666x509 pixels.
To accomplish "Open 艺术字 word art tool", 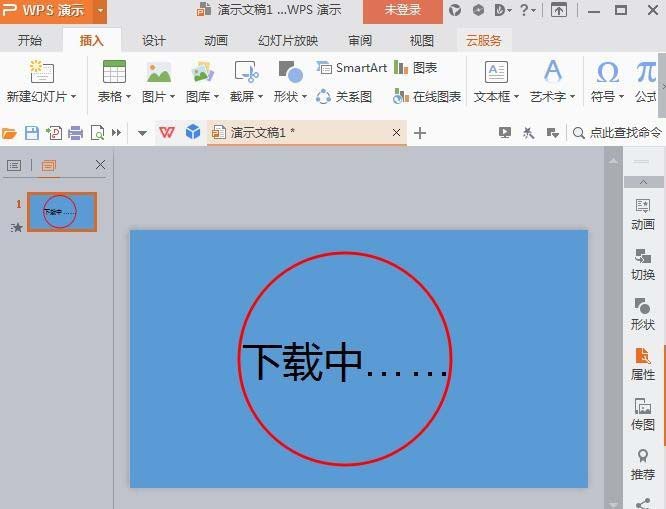I will (553, 72).
